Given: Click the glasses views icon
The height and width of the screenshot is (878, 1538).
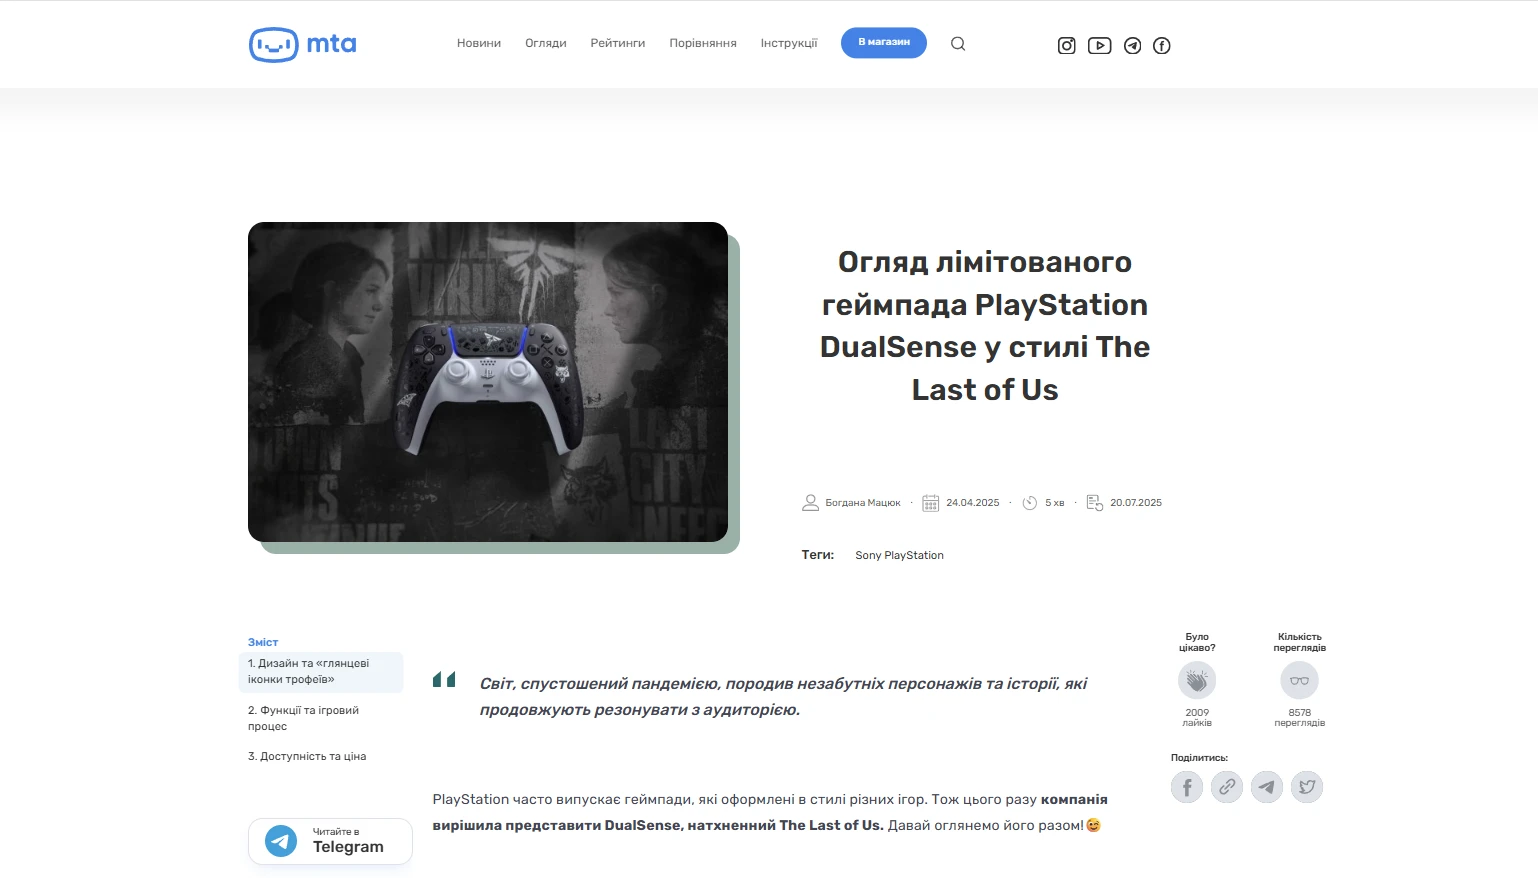Looking at the screenshot, I should (x=1300, y=681).
